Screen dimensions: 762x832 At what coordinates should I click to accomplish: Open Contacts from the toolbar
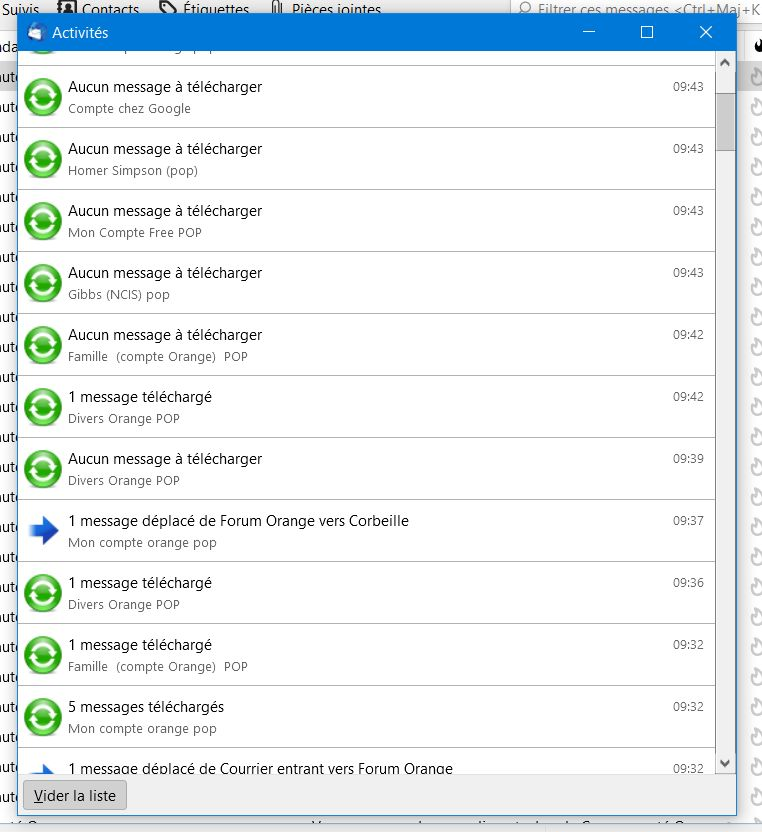click(100, 9)
